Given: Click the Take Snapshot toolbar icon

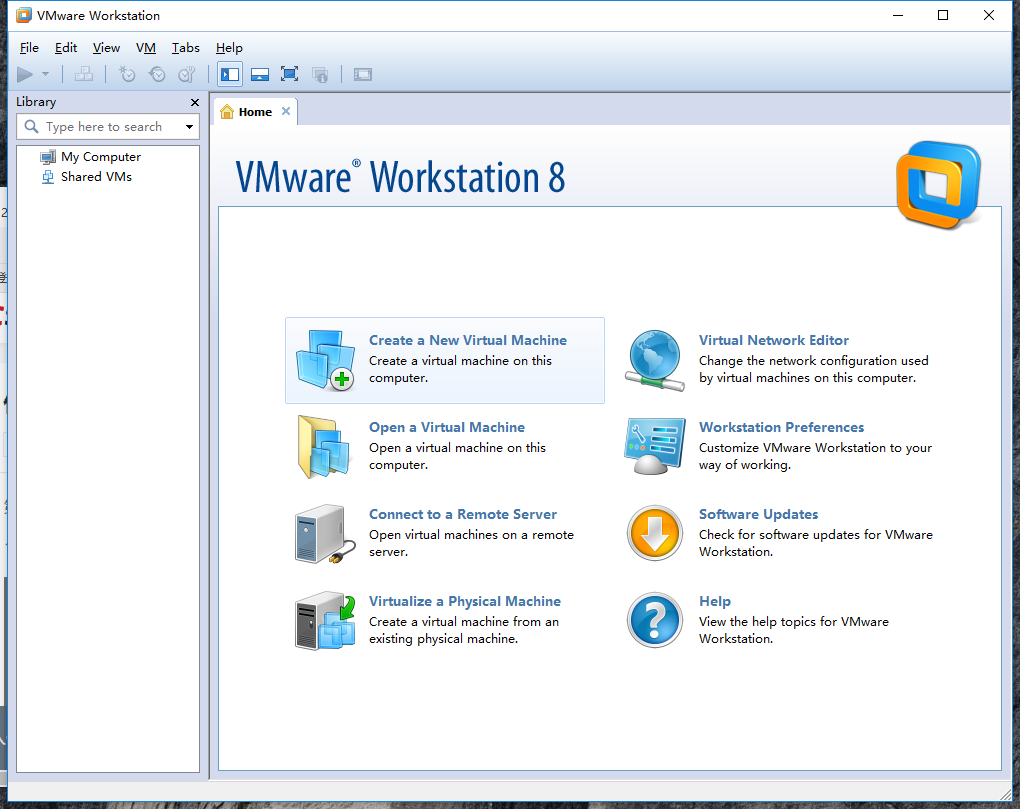Looking at the screenshot, I should click(x=127, y=75).
